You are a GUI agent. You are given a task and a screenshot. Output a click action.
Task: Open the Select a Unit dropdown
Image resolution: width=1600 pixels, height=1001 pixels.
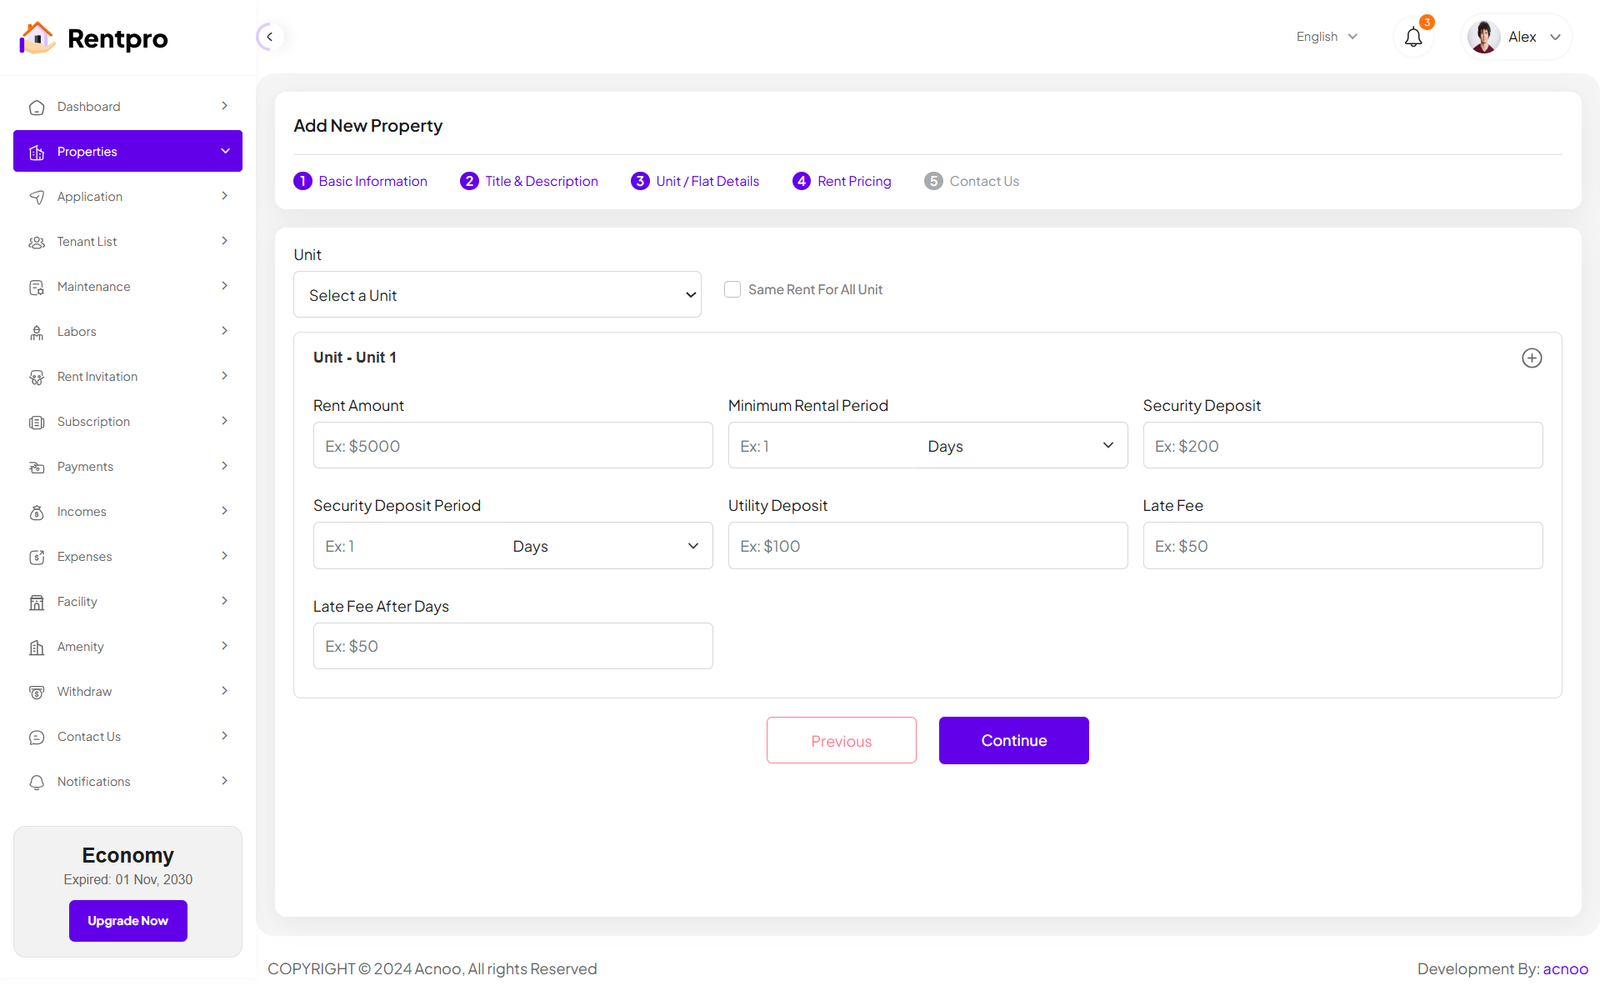[497, 295]
